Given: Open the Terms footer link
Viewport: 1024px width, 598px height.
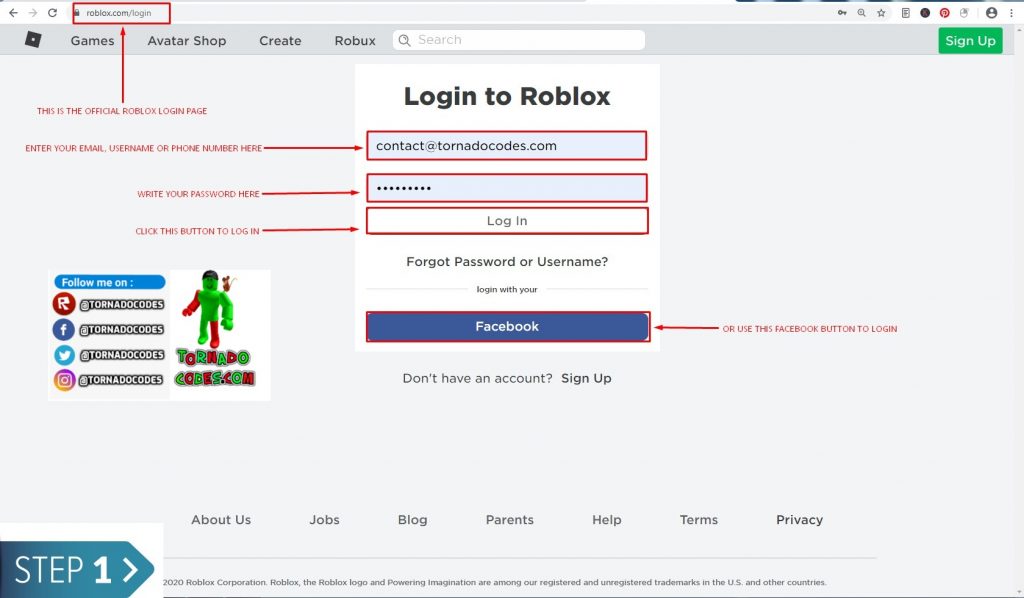Looking at the screenshot, I should click(x=698, y=520).
